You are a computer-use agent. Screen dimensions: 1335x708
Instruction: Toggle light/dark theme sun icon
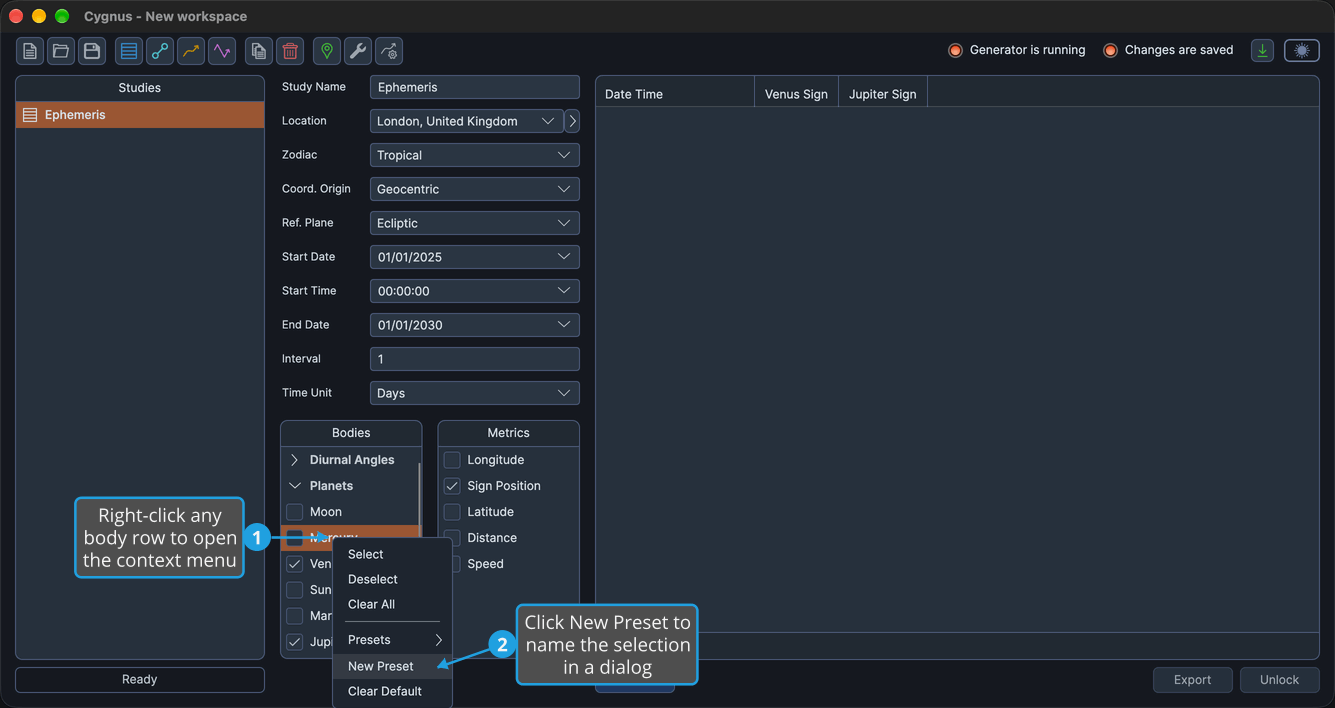point(1302,51)
